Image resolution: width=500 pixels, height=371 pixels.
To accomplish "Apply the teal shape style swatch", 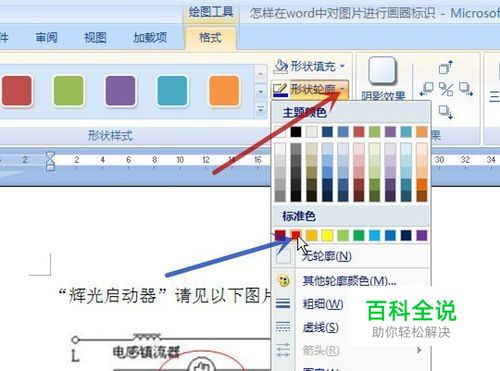I will (172, 91).
